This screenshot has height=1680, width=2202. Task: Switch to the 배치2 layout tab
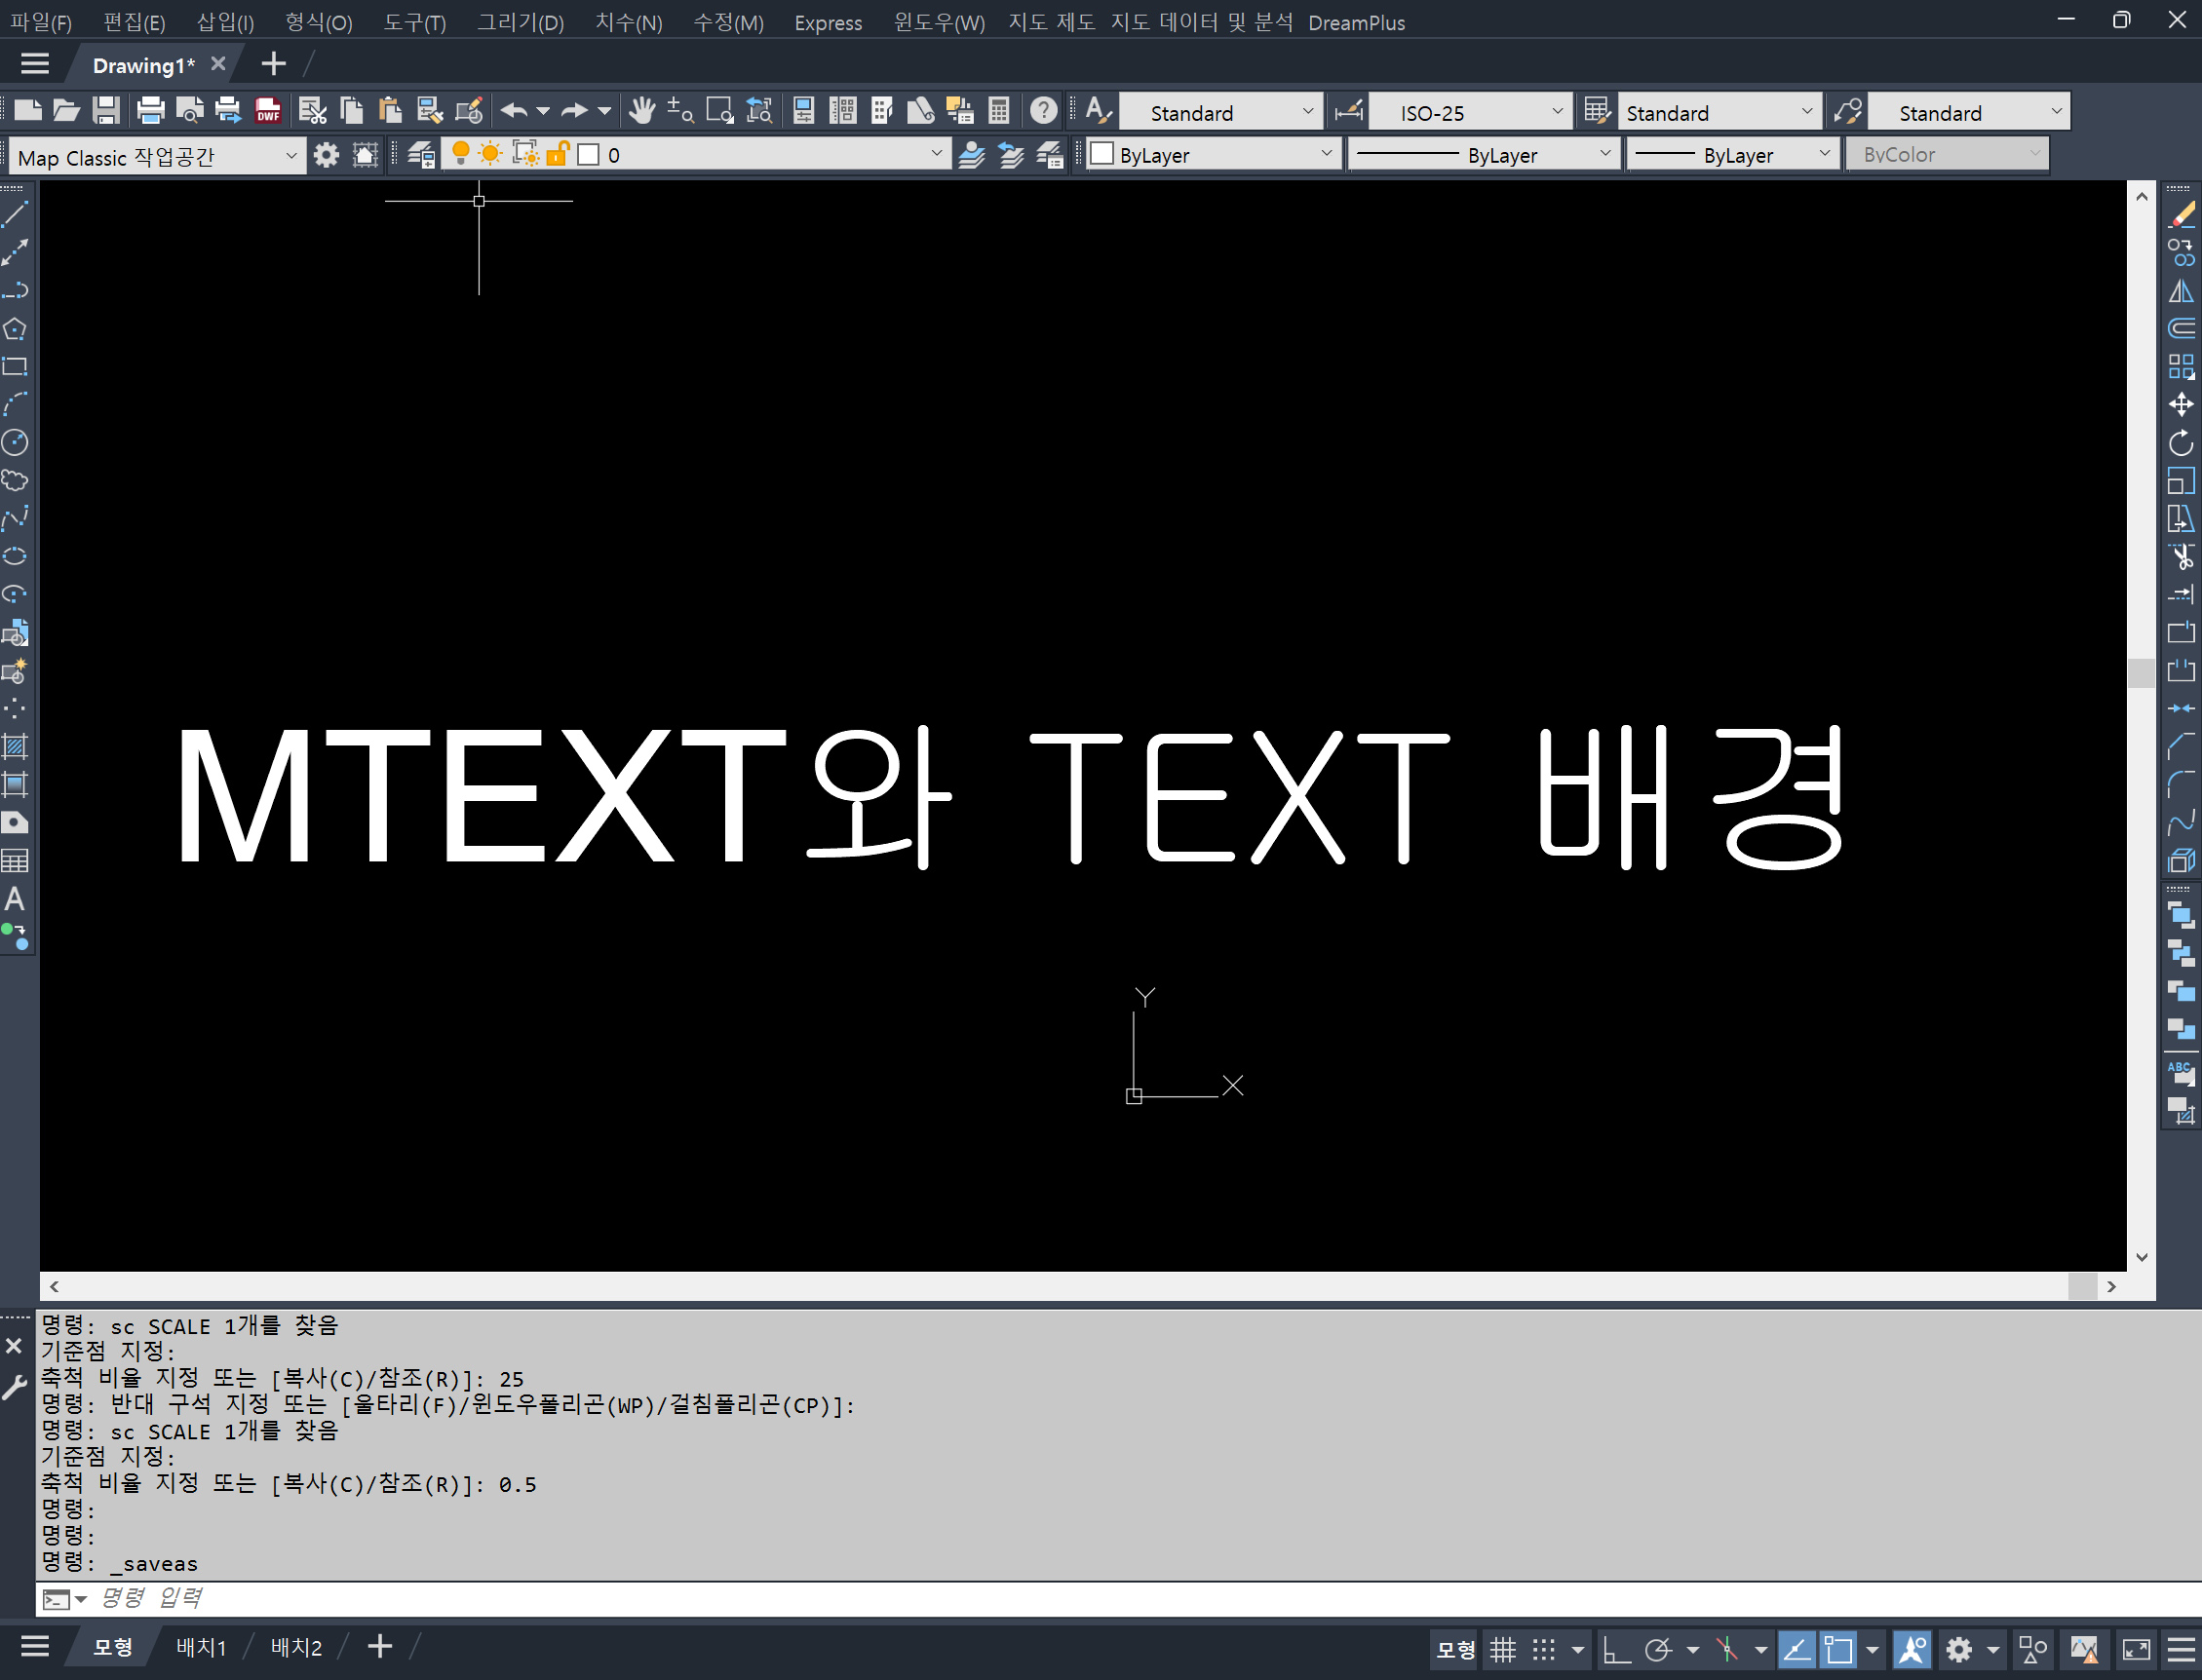coord(297,1648)
